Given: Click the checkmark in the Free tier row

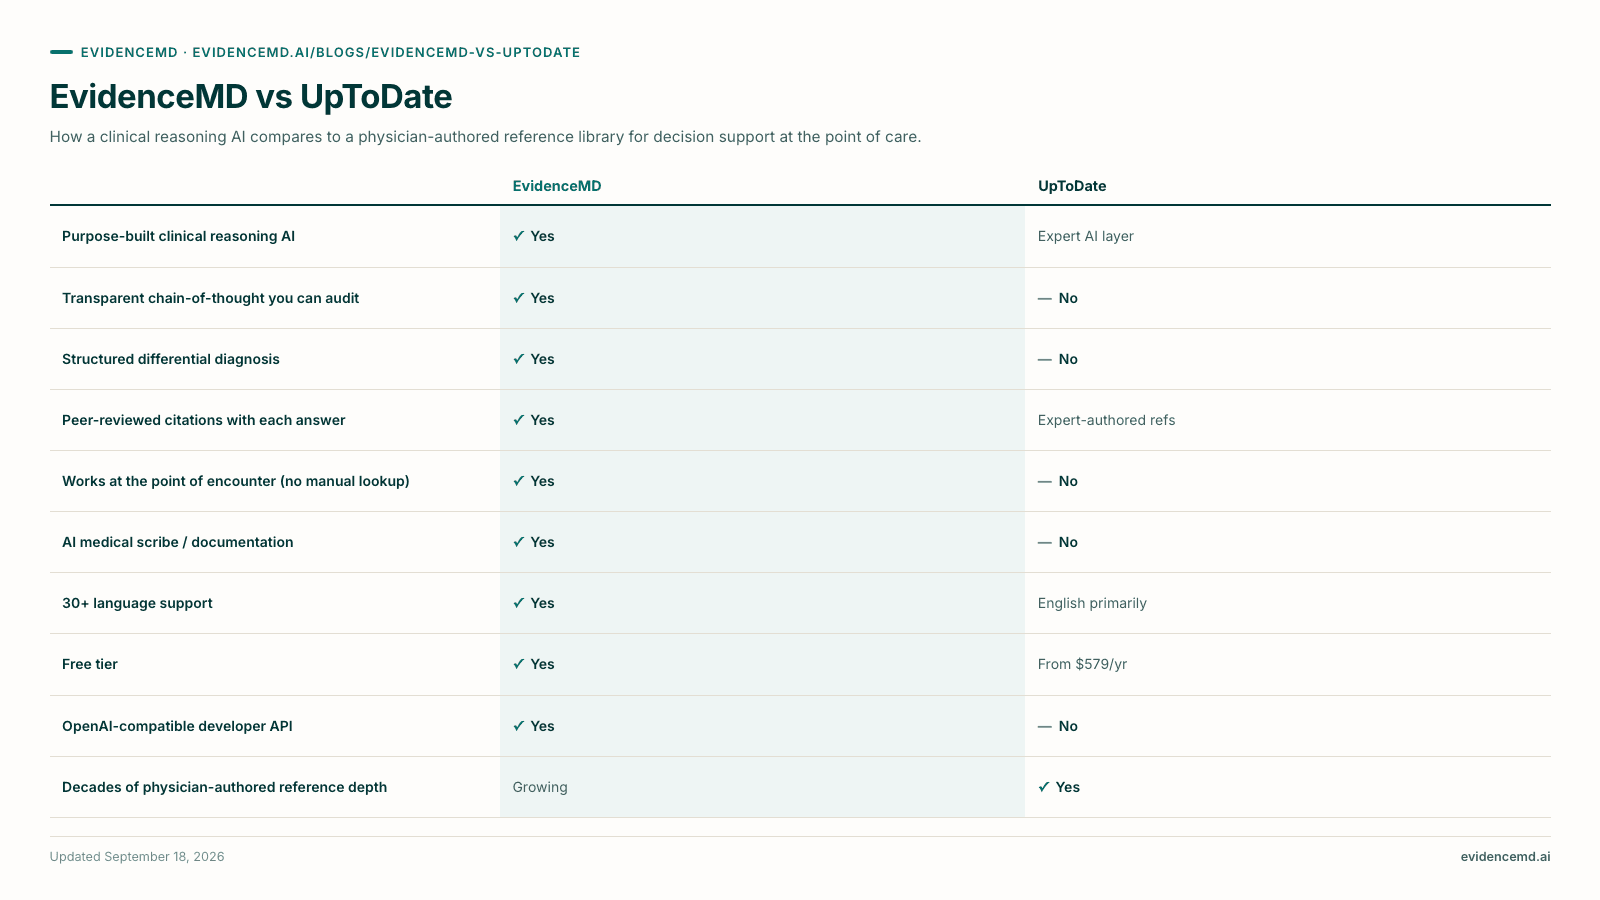Looking at the screenshot, I should (518, 664).
